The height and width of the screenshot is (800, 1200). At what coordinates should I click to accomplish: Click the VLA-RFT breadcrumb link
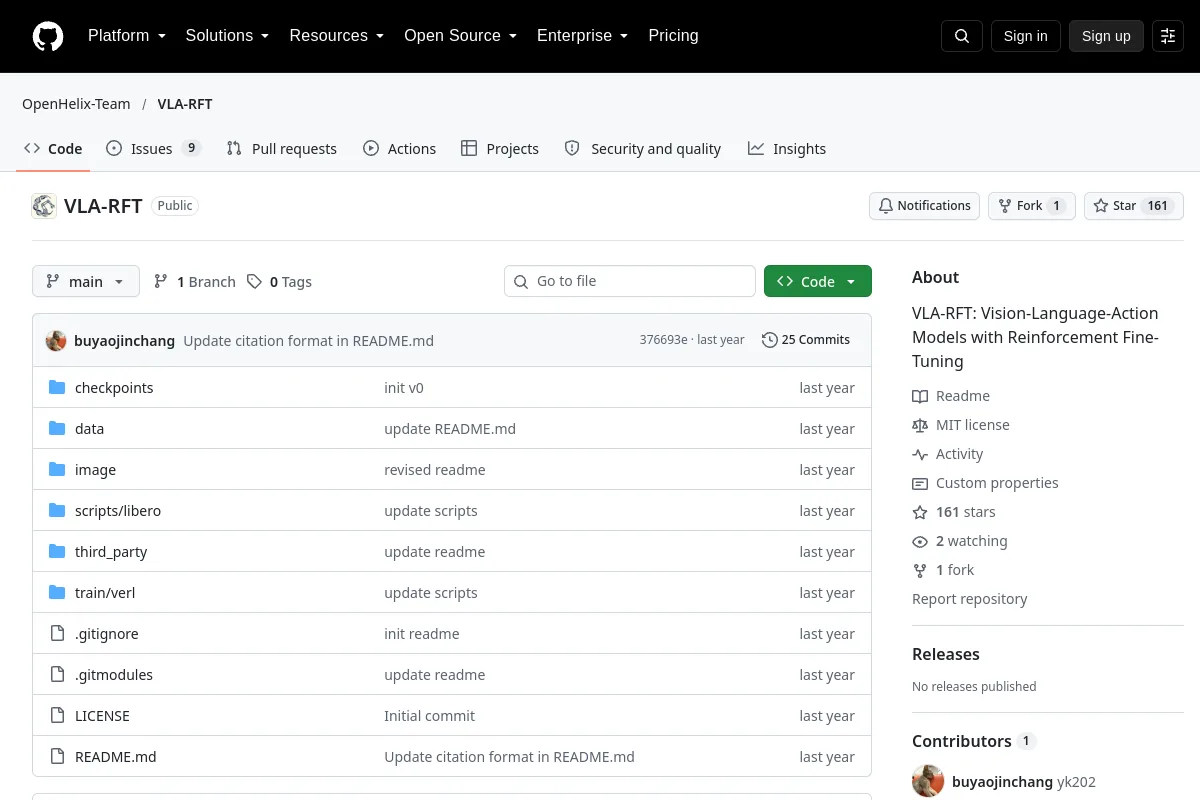click(185, 104)
